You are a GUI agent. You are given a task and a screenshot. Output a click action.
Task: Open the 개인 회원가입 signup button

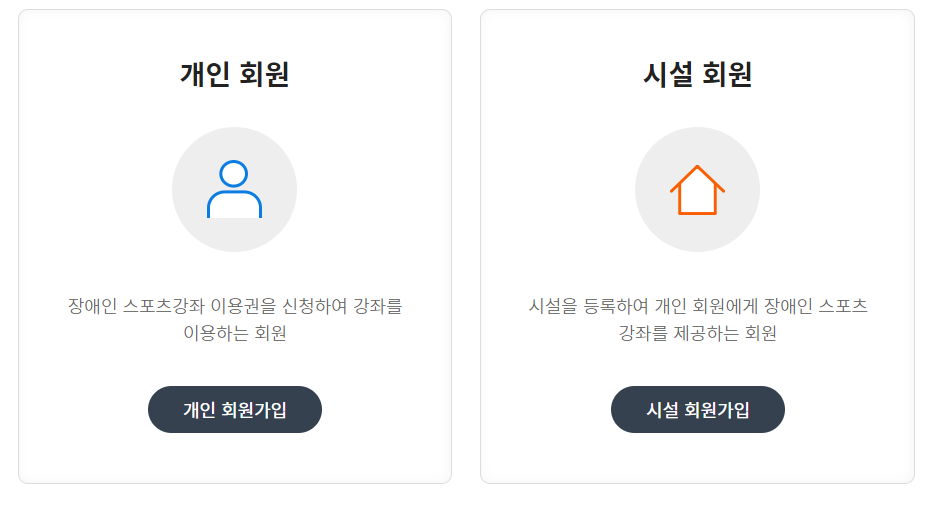point(235,410)
